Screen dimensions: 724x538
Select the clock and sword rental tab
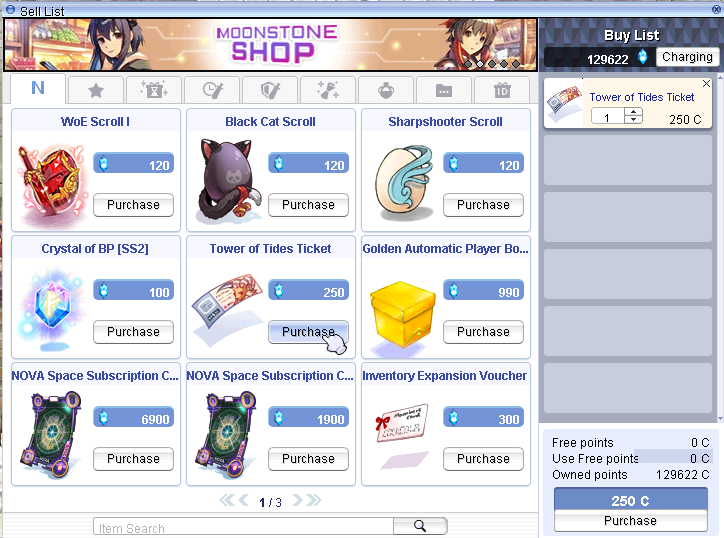pyautogui.click(x=212, y=90)
